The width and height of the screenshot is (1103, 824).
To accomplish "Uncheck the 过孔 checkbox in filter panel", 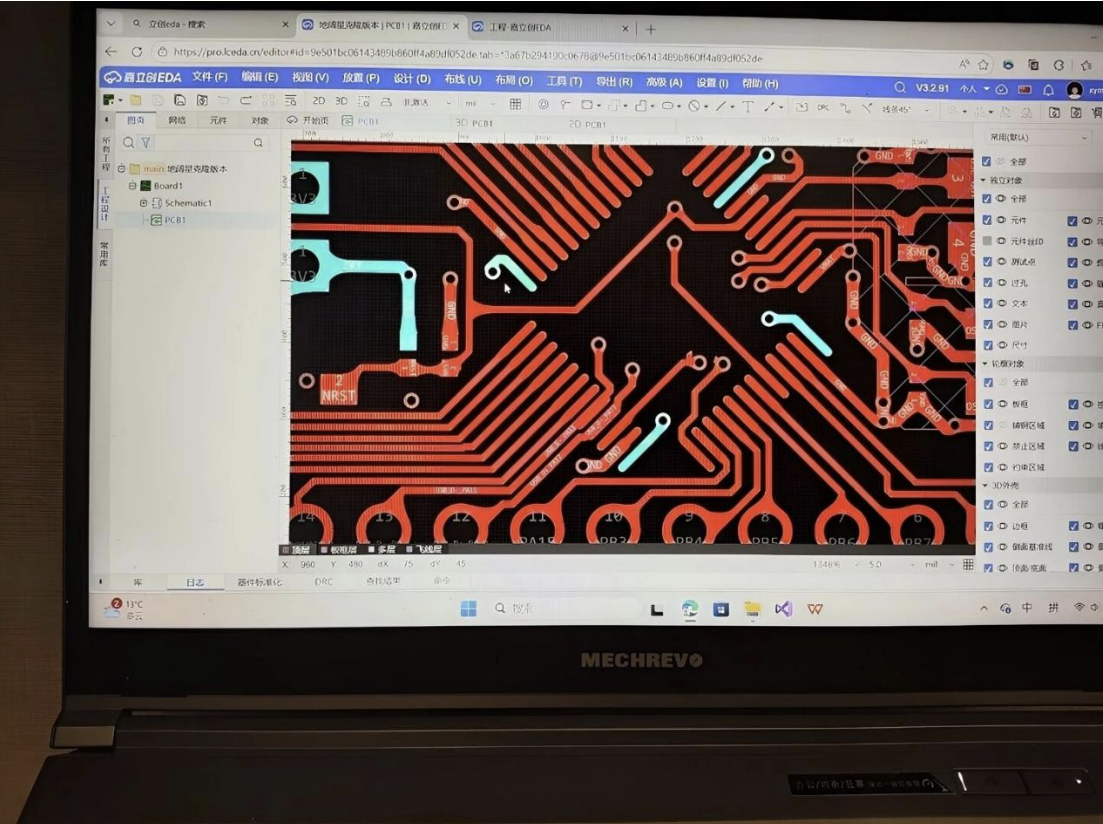I will (987, 282).
